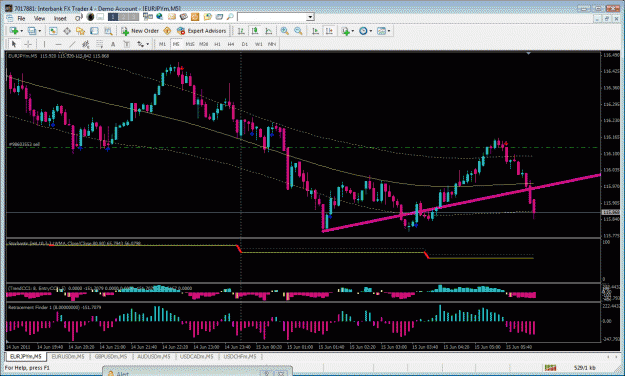The height and width of the screenshot is (376, 625).
Task: Select the Text tool (A icon)
Action: (x=113, y=44)
